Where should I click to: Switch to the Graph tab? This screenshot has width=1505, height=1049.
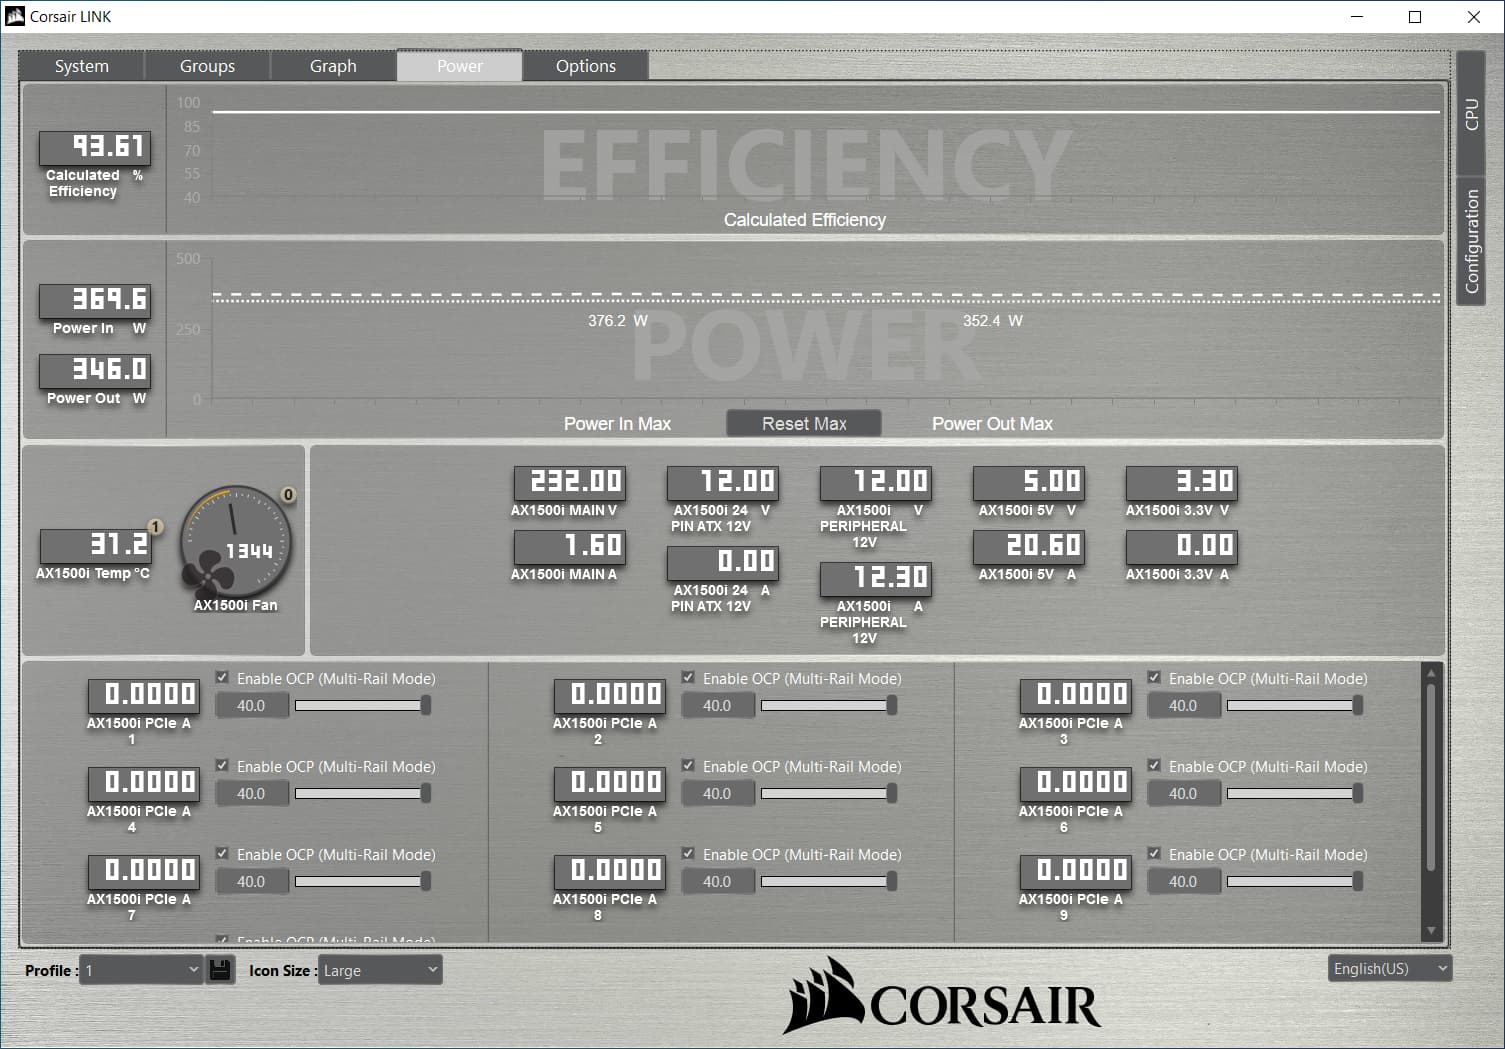[x=333, y=66]
